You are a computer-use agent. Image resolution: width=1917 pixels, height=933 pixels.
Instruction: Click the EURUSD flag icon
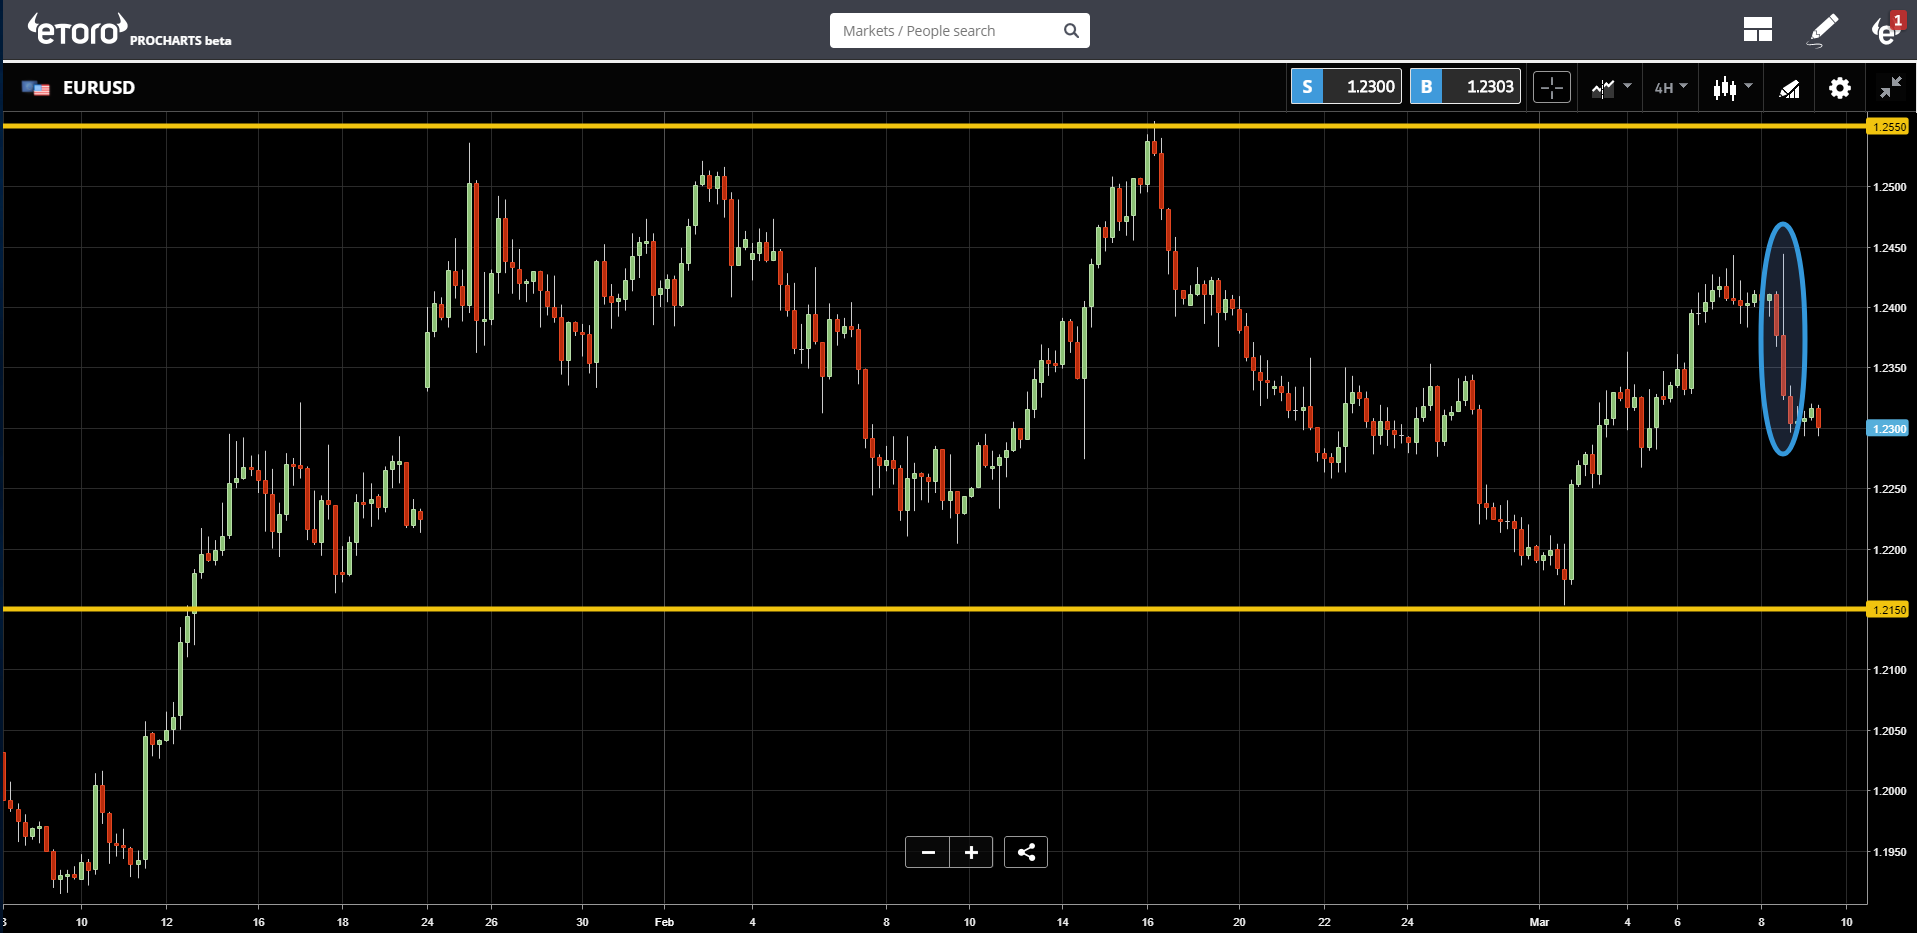[x=36, y=88]
